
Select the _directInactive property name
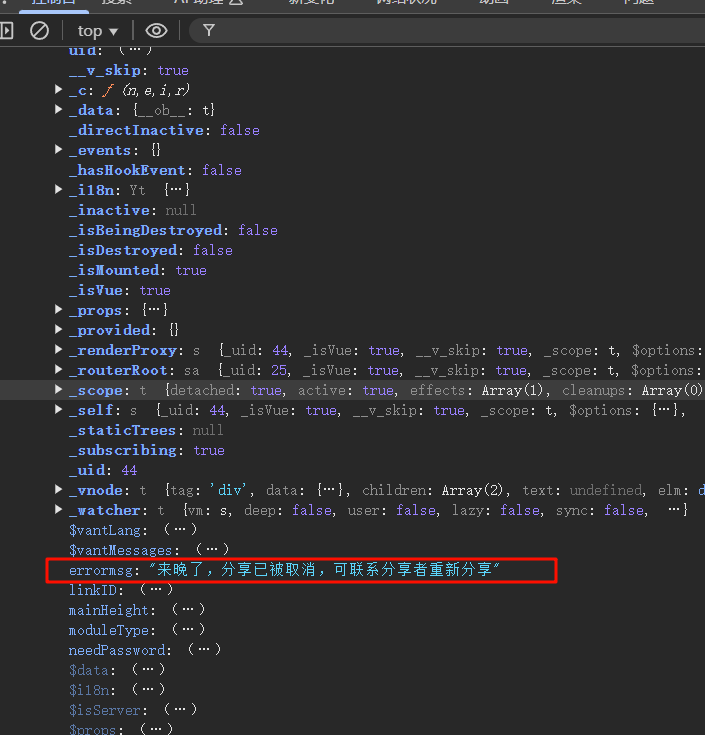[136, 130]
